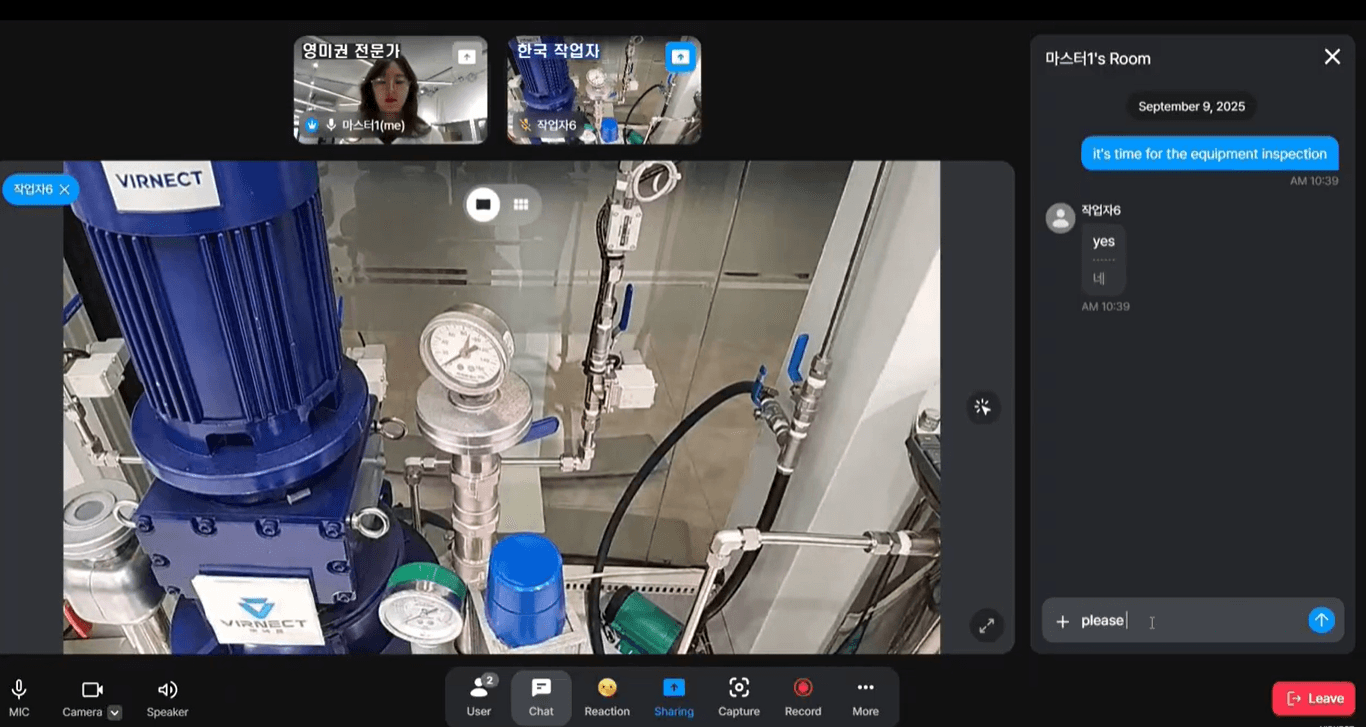Click the "yes" reply from 작업자6
The height and width of the screenshot is (727, 1366).
pos(1103,241)
